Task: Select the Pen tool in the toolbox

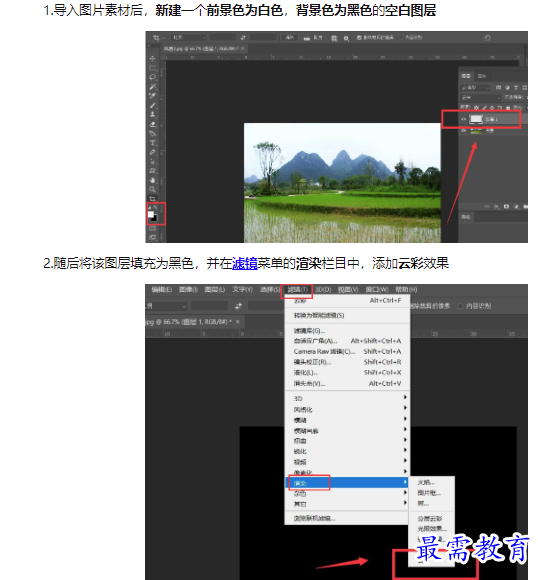Action: 152,152
